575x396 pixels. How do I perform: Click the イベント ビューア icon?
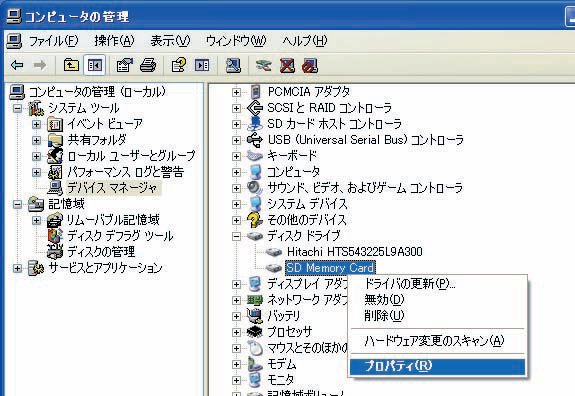pyautogui.click(x=55, y=124)
